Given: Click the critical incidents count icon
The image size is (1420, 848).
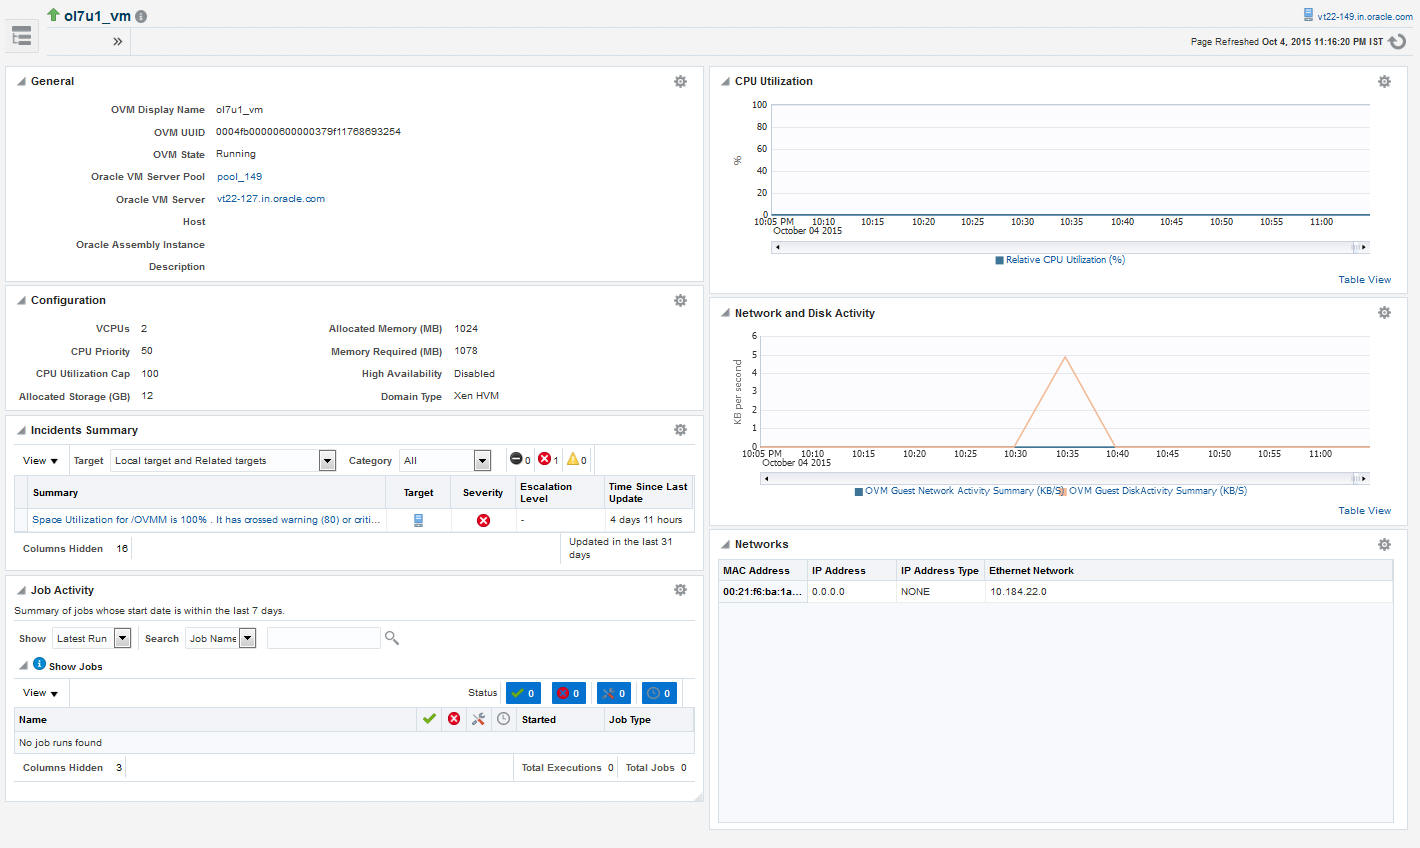Looking at the screenshot, I should pyautogui.click(x=545, y=459).
